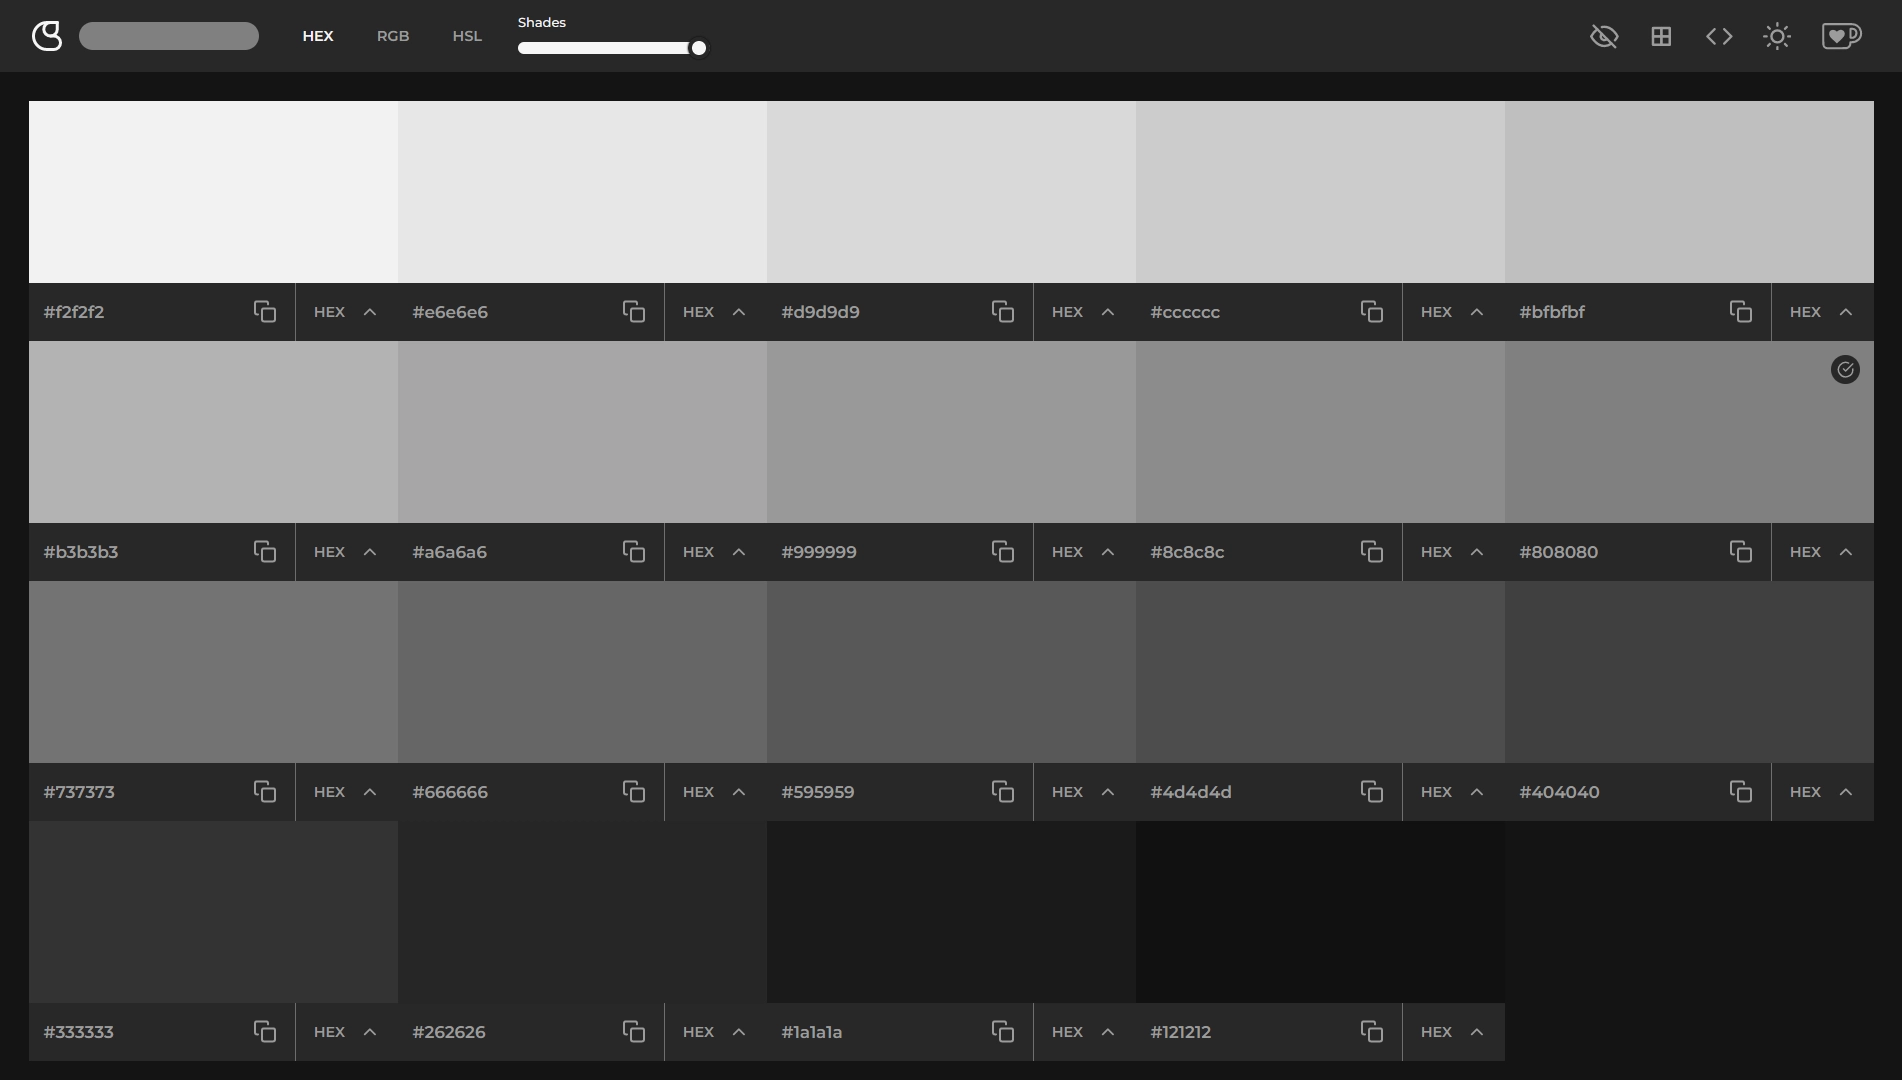Screen dimensions: 1902x1080
Task: Switch to the HSL tab
Action: pos(466,36)
